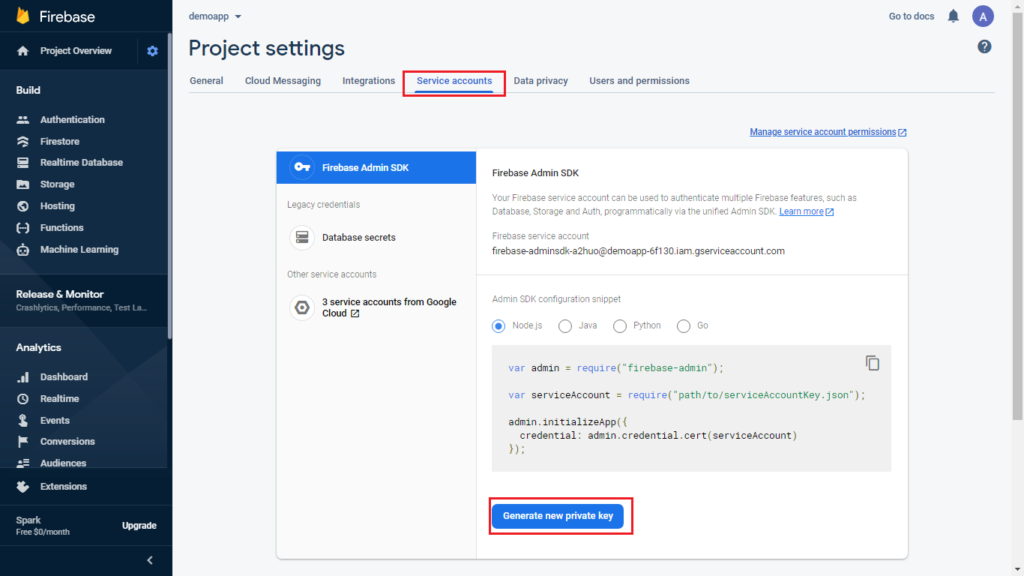The image size is (1024, 576).
Task: Click Generate new private key button
Action: (558, 516)
